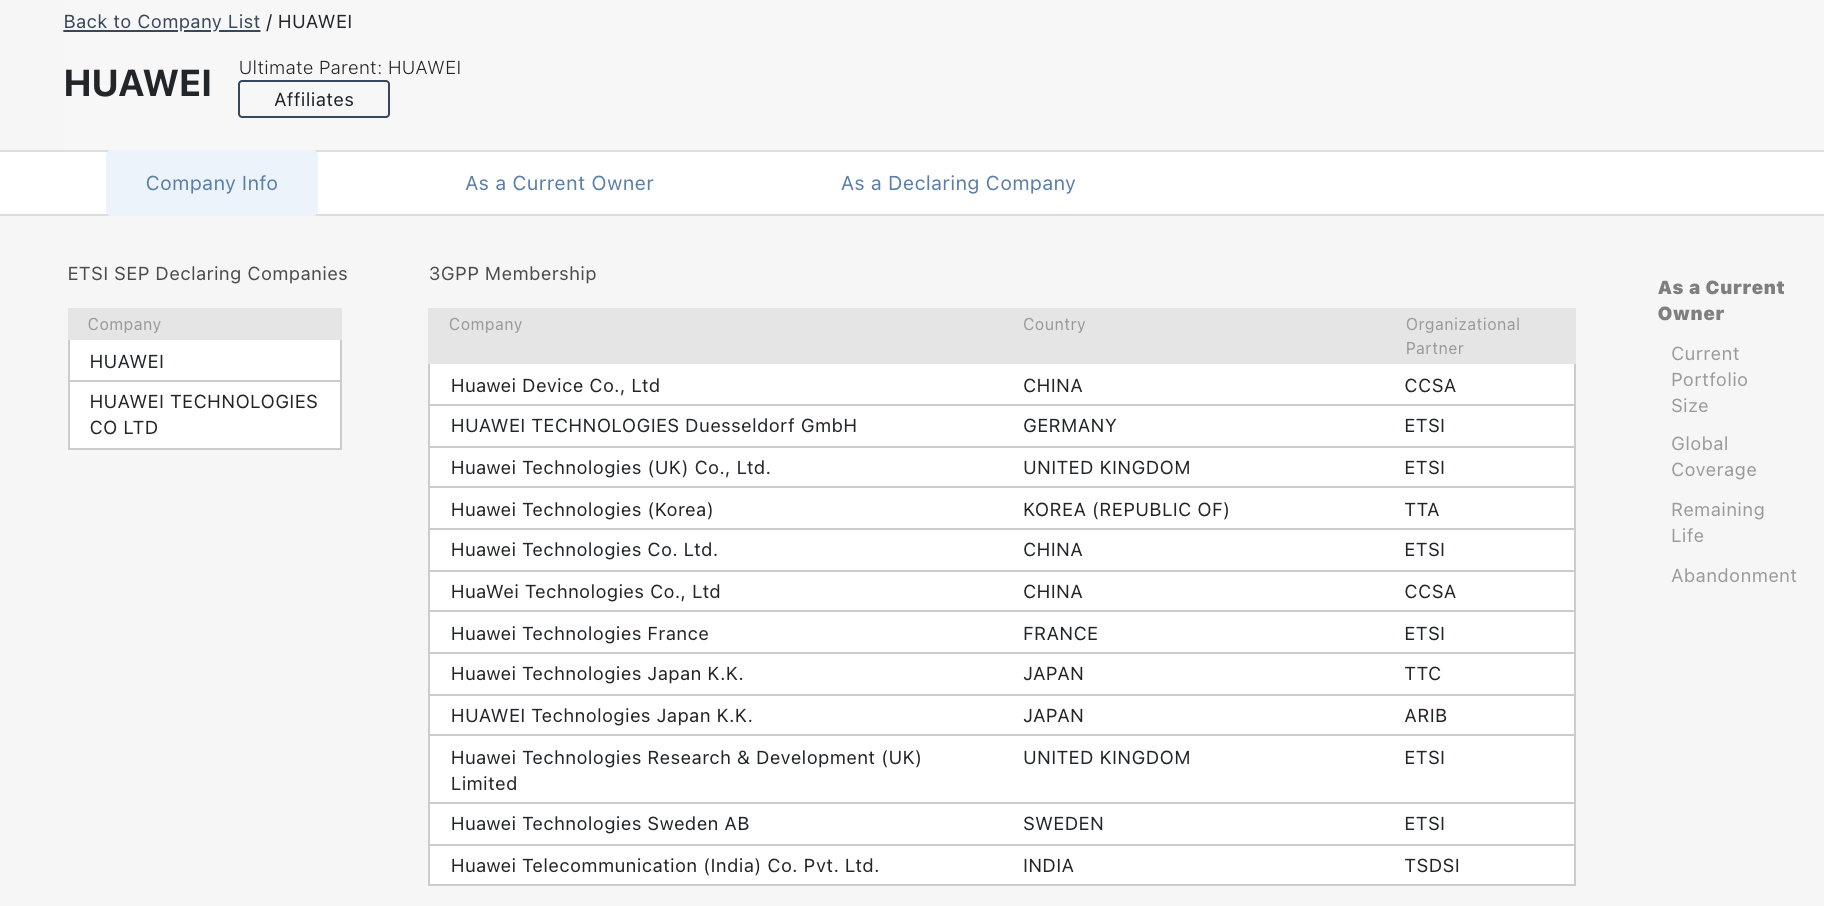This screenshot has height=906, width=1824.
Task: Click Ultimate Parent: HUAWEI text
Action: point(350,68)
